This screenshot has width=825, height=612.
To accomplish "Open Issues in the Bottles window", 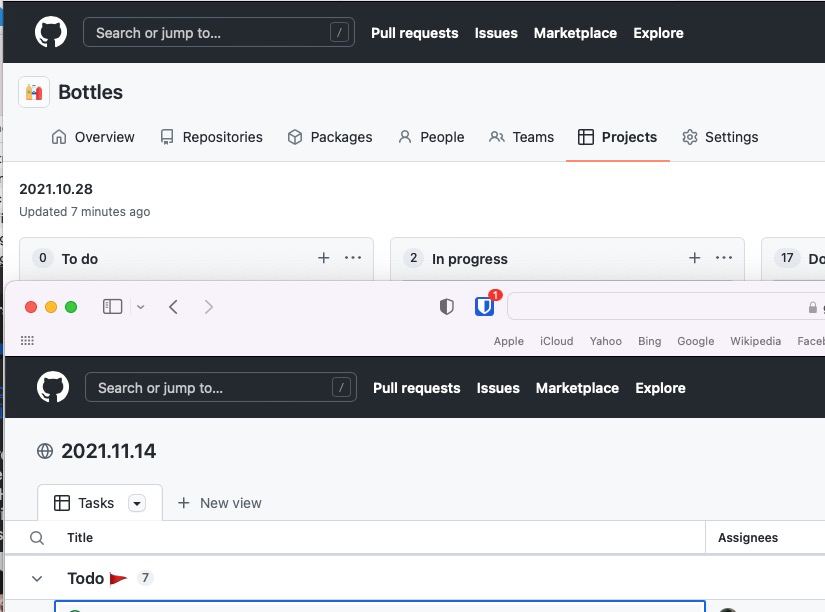I will [496, 33].
